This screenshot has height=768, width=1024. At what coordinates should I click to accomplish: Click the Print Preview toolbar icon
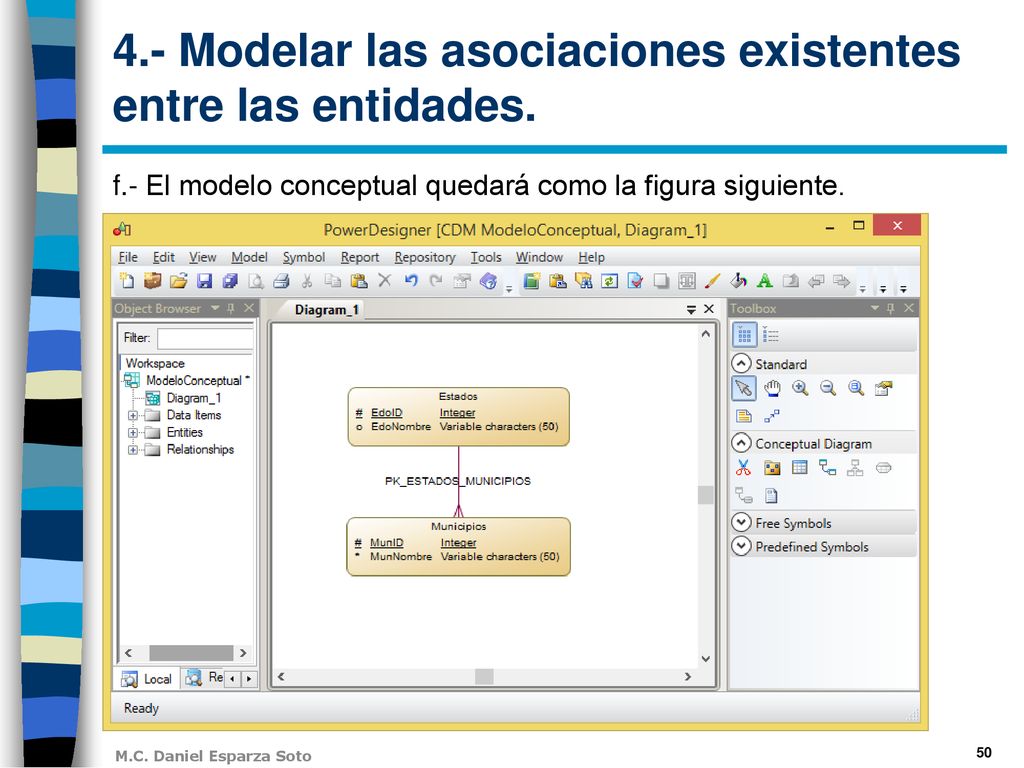coord(256,281)
